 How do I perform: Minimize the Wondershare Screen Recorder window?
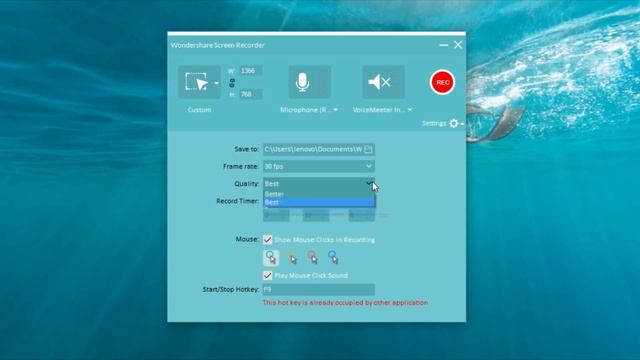[444, 45]
